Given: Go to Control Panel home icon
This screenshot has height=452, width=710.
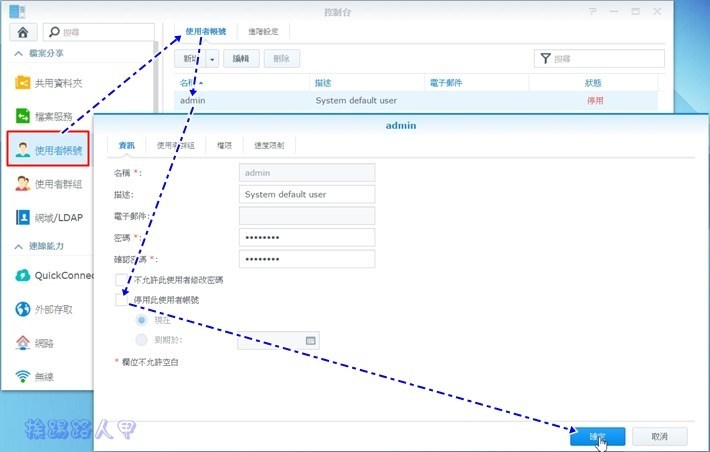Looking at the screenshot, I should [x=23, y=32].
